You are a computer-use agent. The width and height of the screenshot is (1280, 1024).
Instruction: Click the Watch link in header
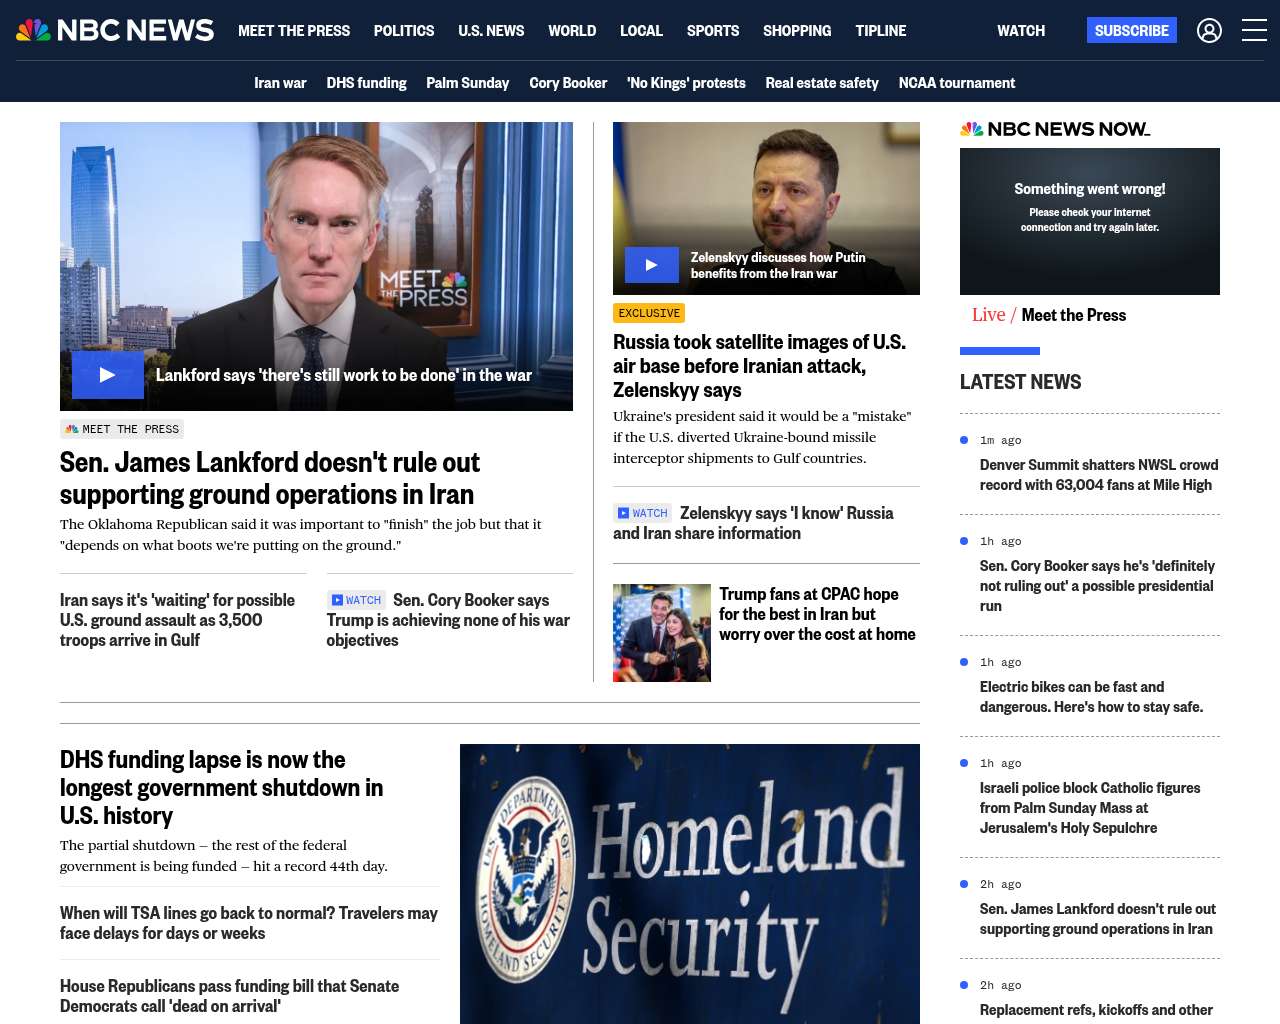click(1021, 31)
